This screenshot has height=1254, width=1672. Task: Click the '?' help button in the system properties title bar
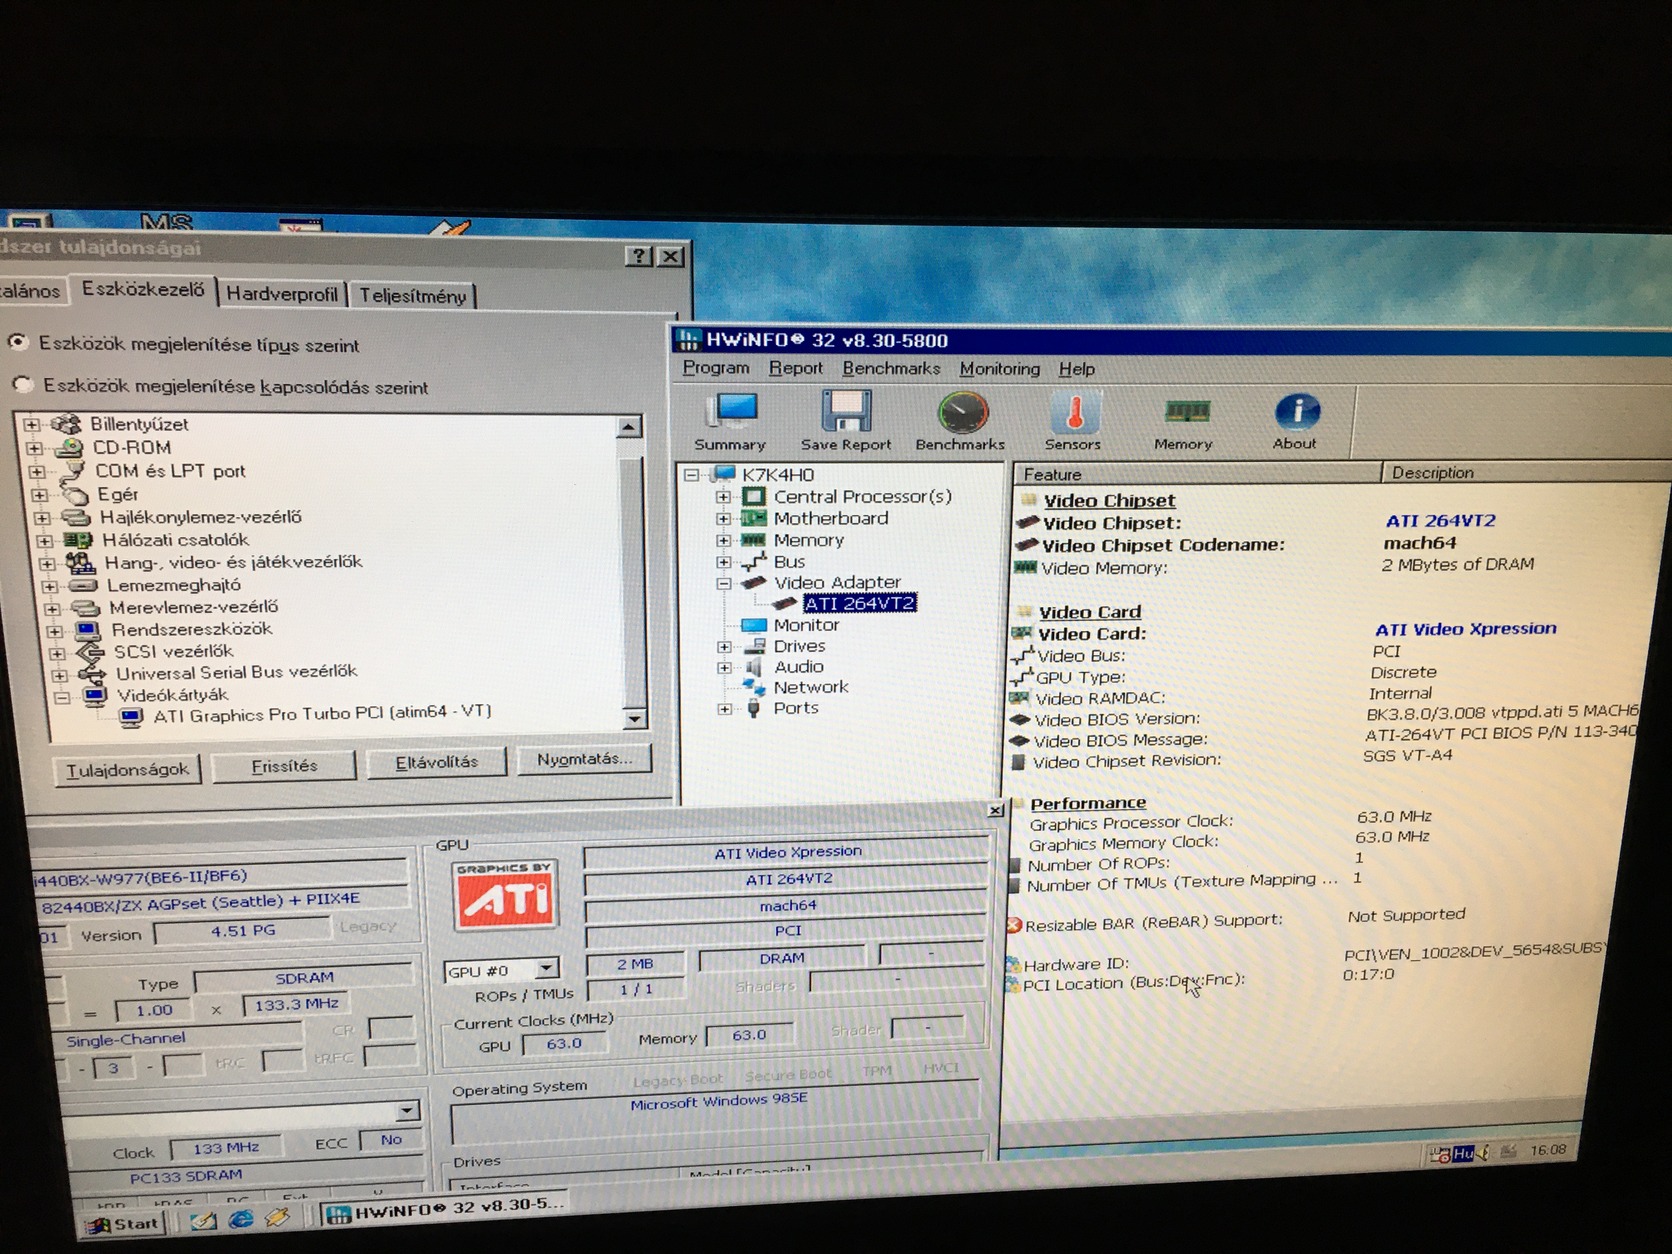pos(639,256)
